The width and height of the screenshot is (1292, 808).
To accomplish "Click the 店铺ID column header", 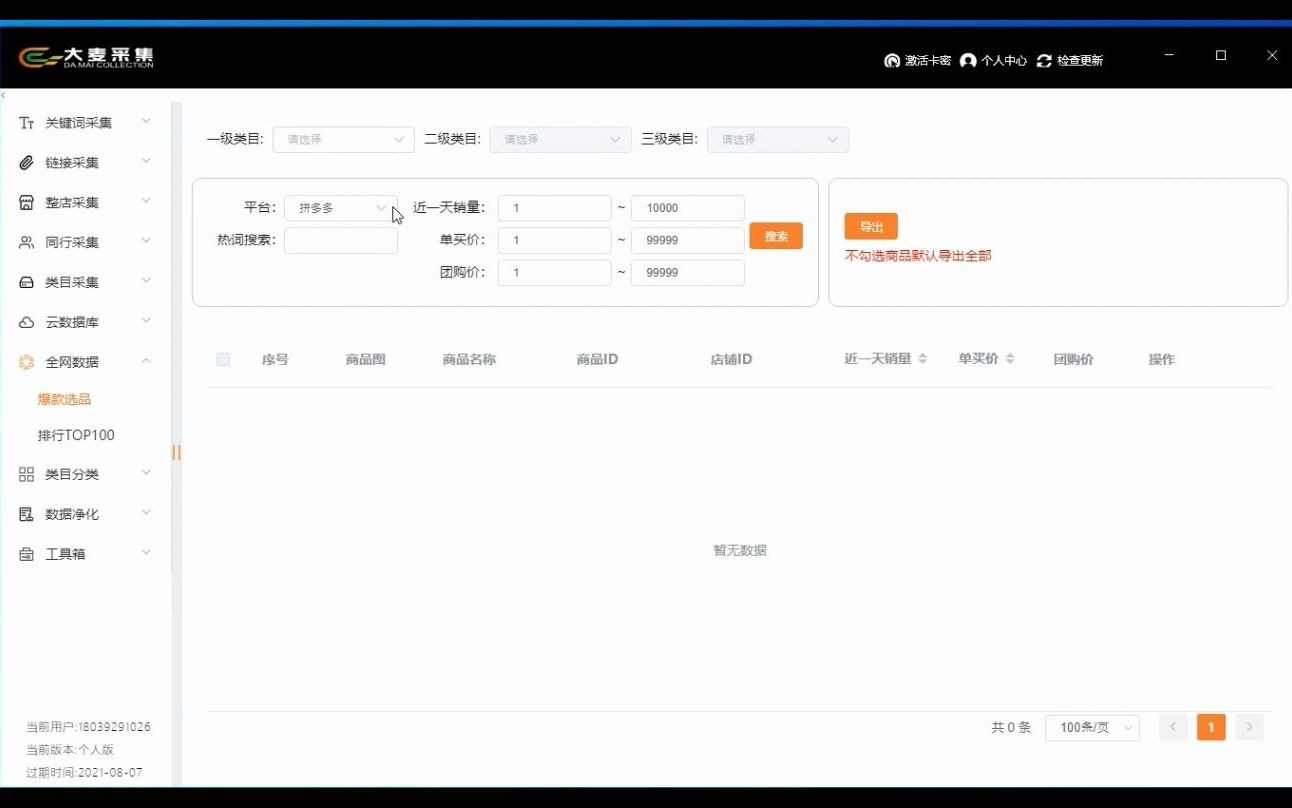I will click(731, 359).
